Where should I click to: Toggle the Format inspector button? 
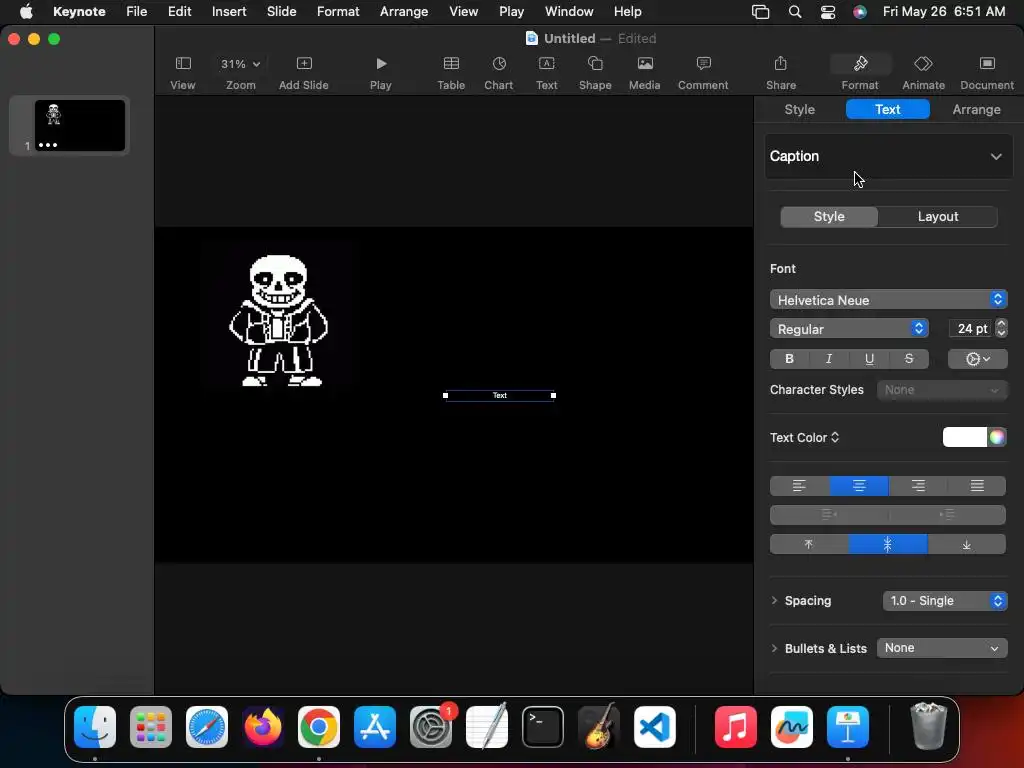click(860, 72)
